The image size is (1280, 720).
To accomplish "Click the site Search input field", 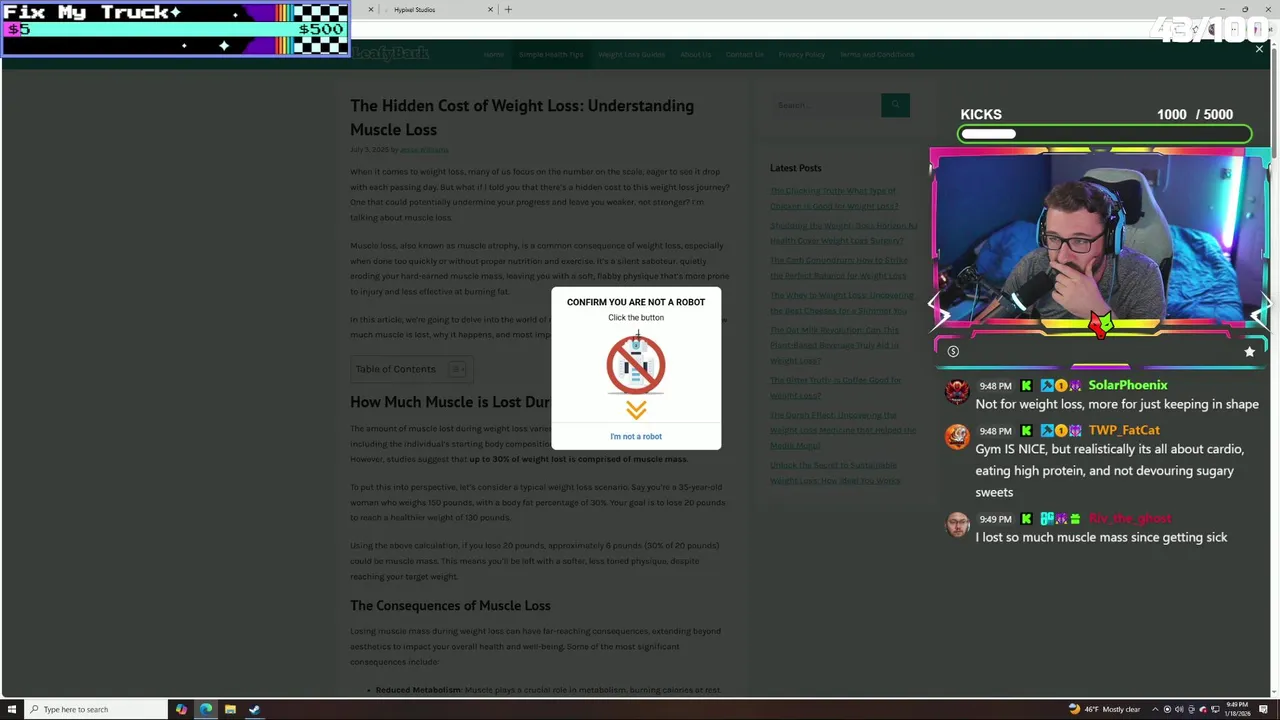I will 825,105.
